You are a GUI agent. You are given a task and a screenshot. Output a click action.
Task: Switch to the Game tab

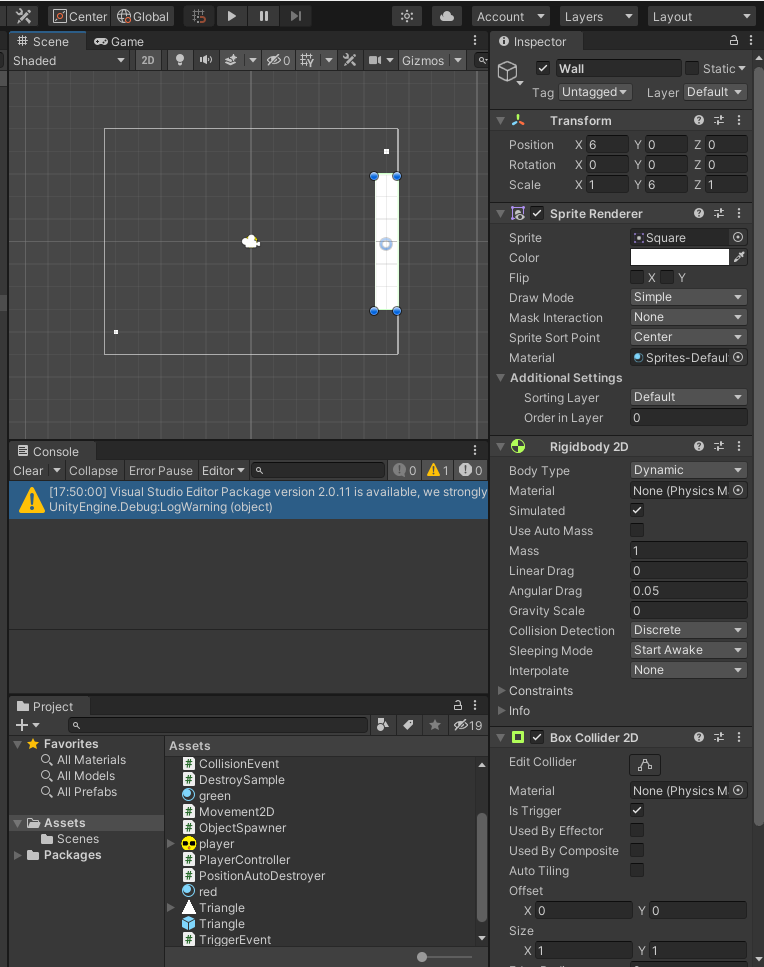(119, 41)
